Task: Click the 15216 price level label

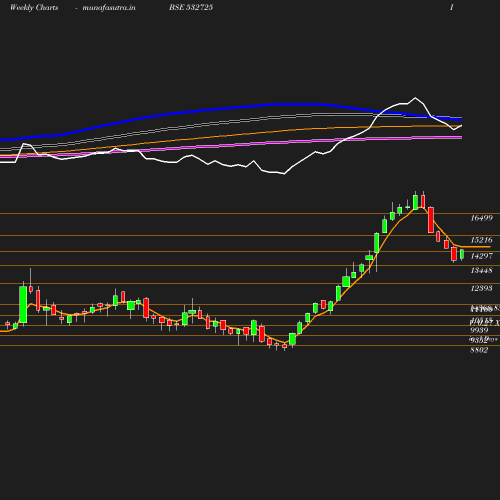Action: [482, 240]
